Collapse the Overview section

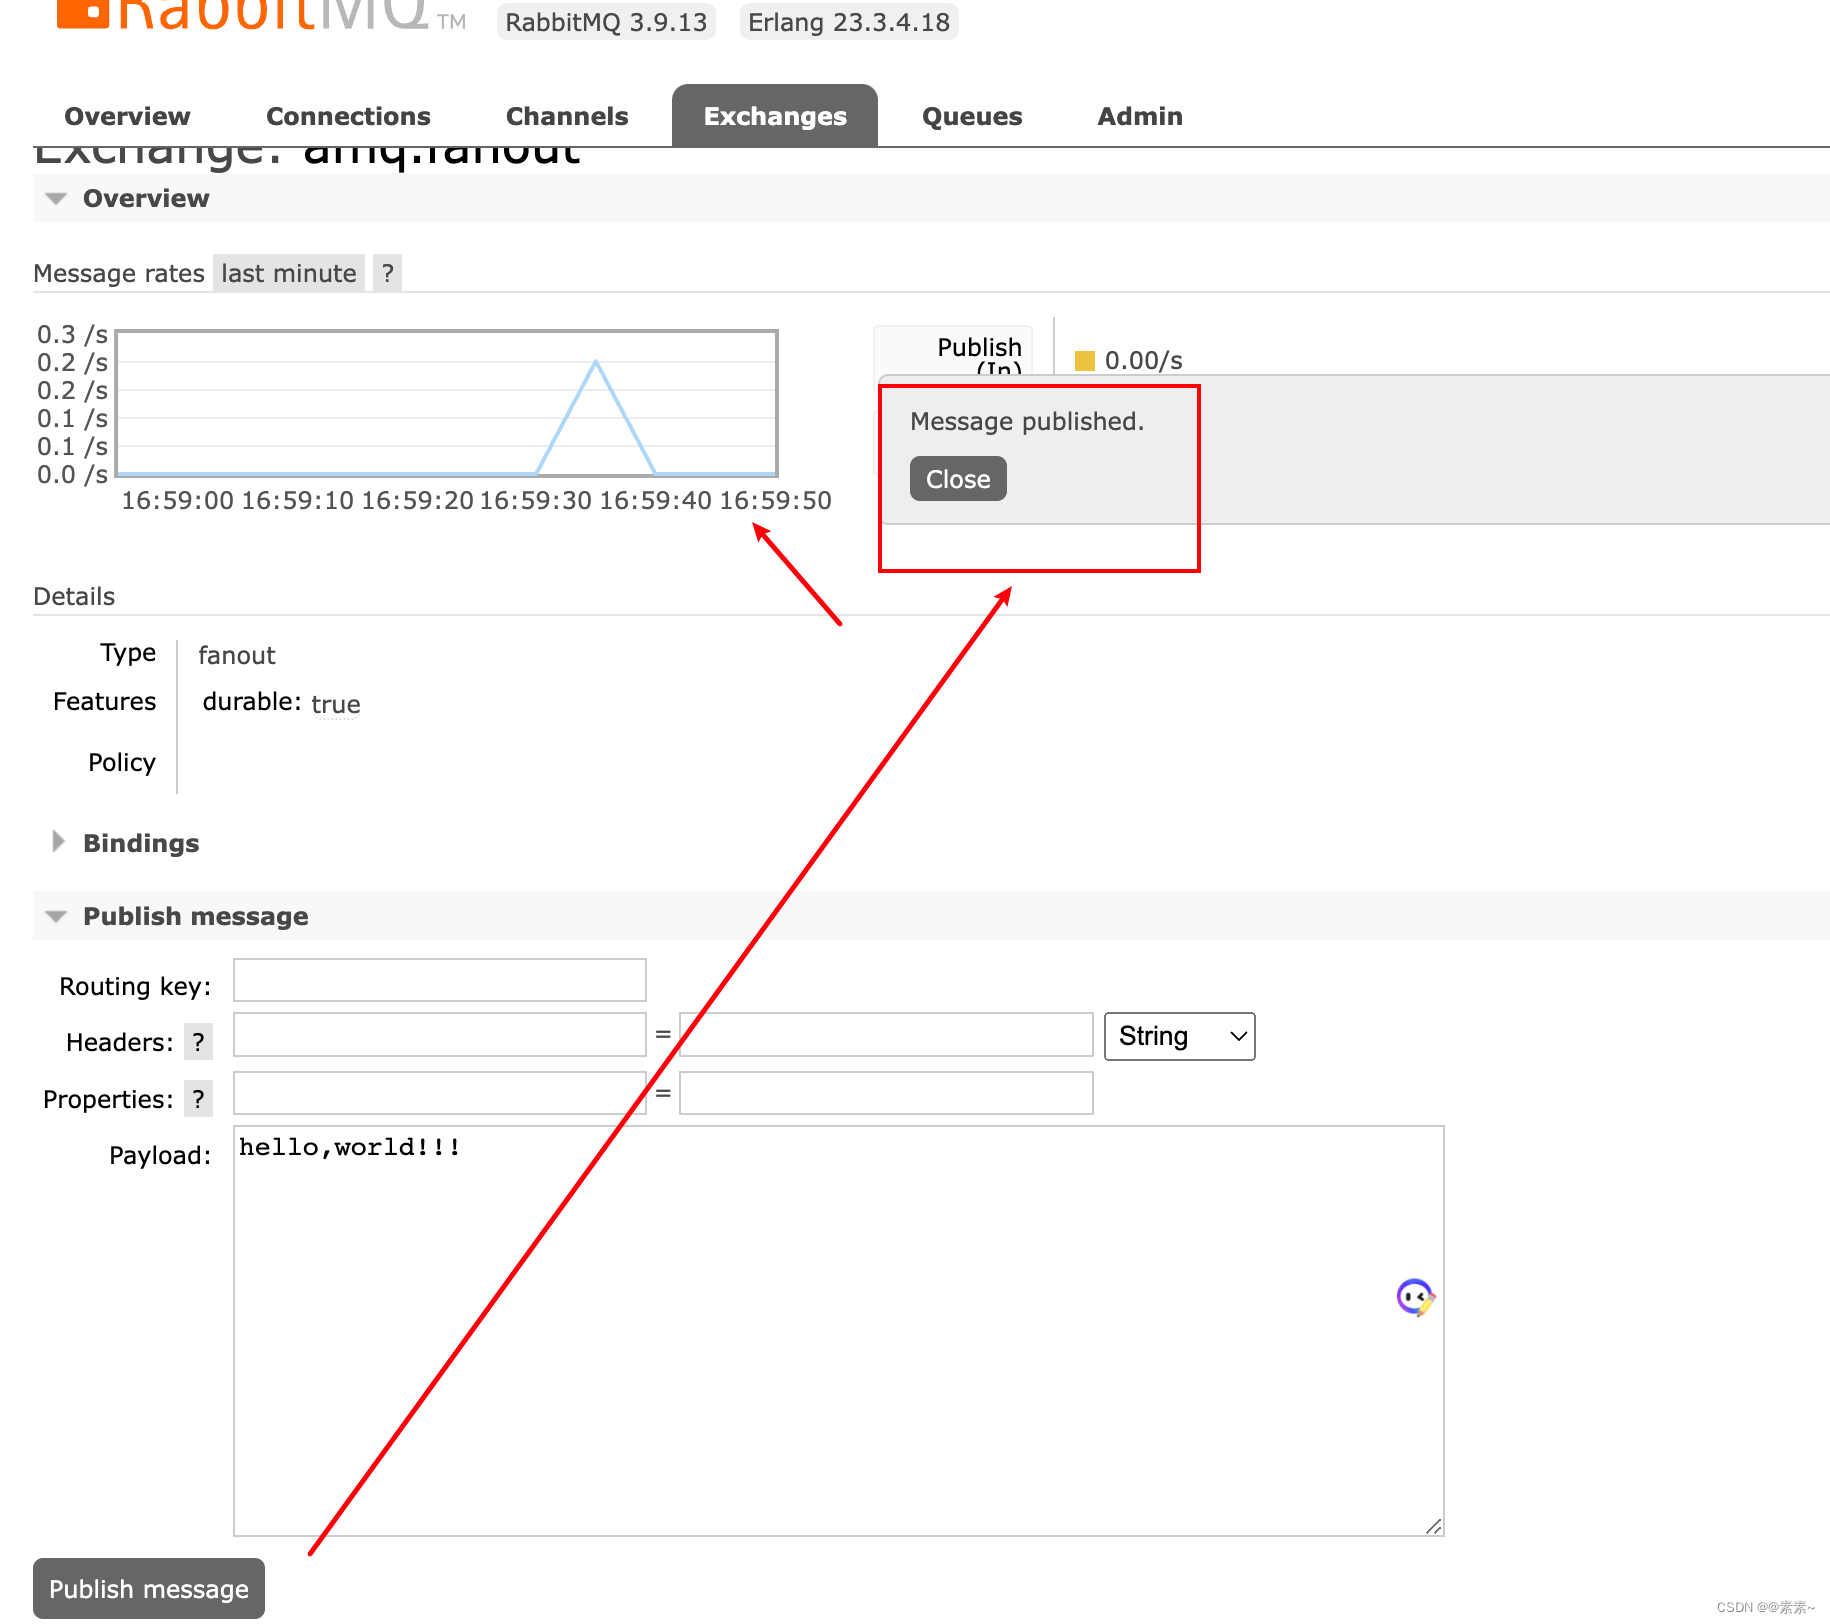point(146,198)
